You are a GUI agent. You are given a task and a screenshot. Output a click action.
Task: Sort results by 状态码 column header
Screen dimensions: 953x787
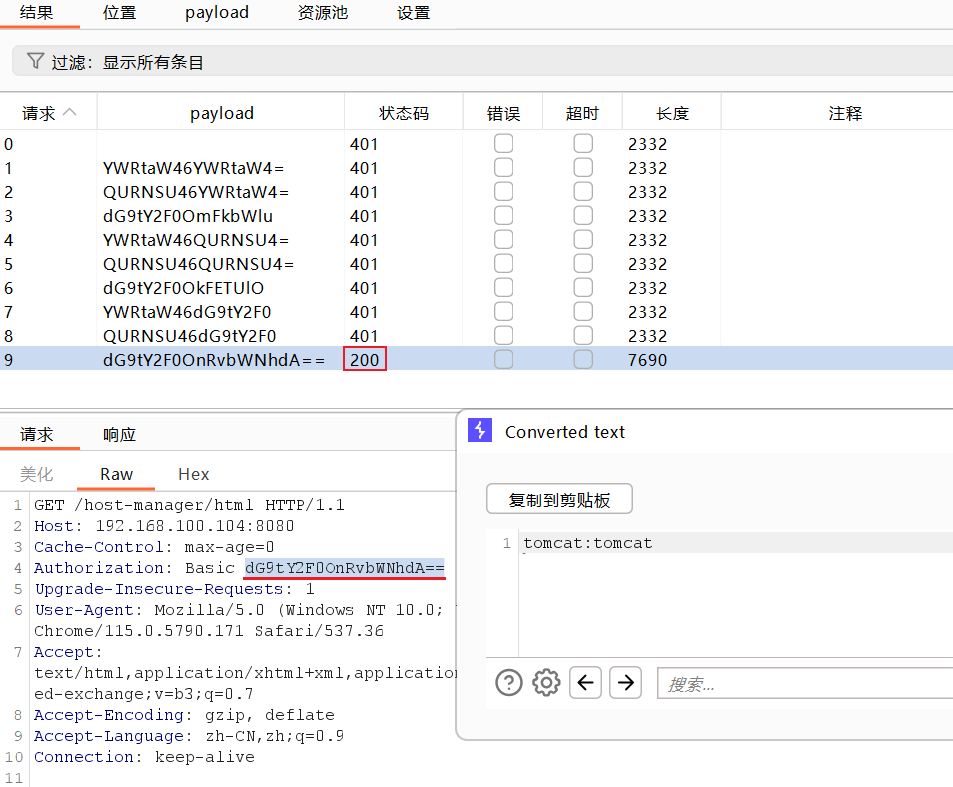coord(403,113)
